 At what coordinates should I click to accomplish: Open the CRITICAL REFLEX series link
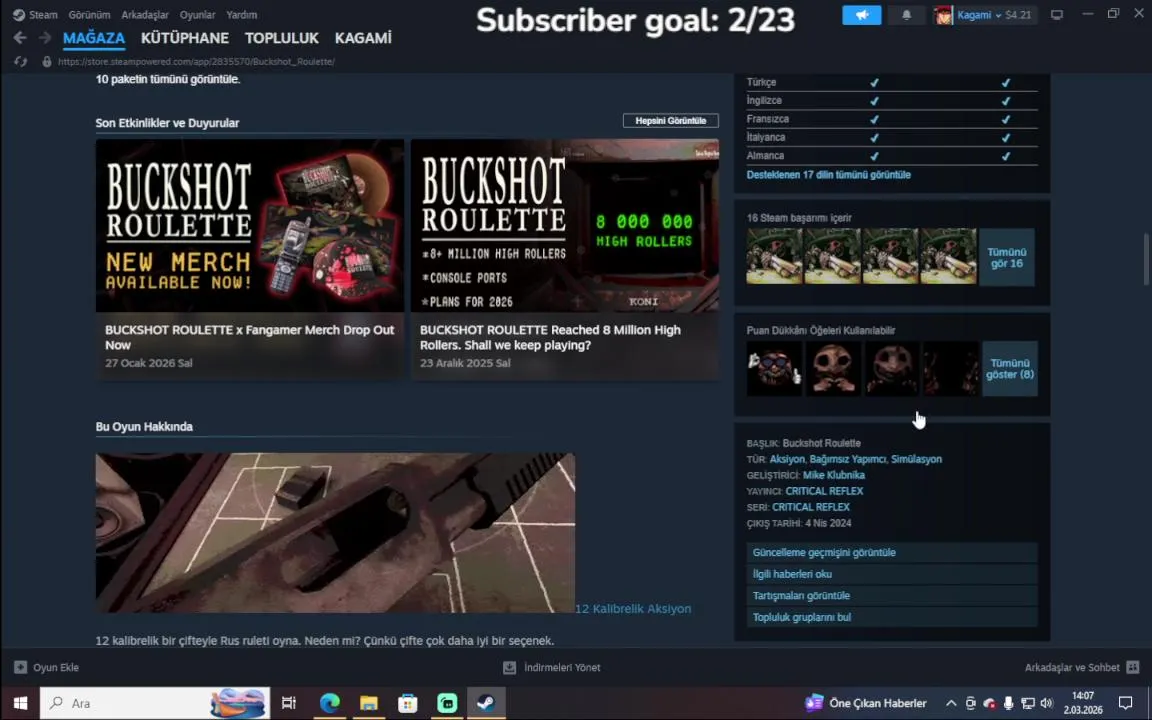tap(811, 508)
